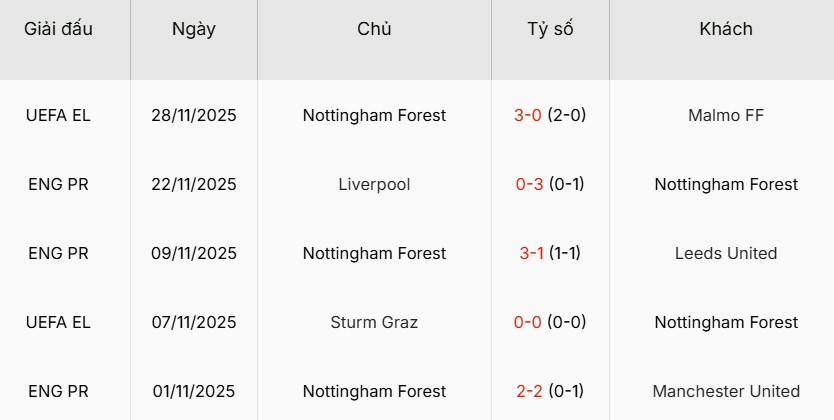Viewport: 834px width, 420px height.
Task: Click the 'Ngày' column header
Action: click(193, 29)
